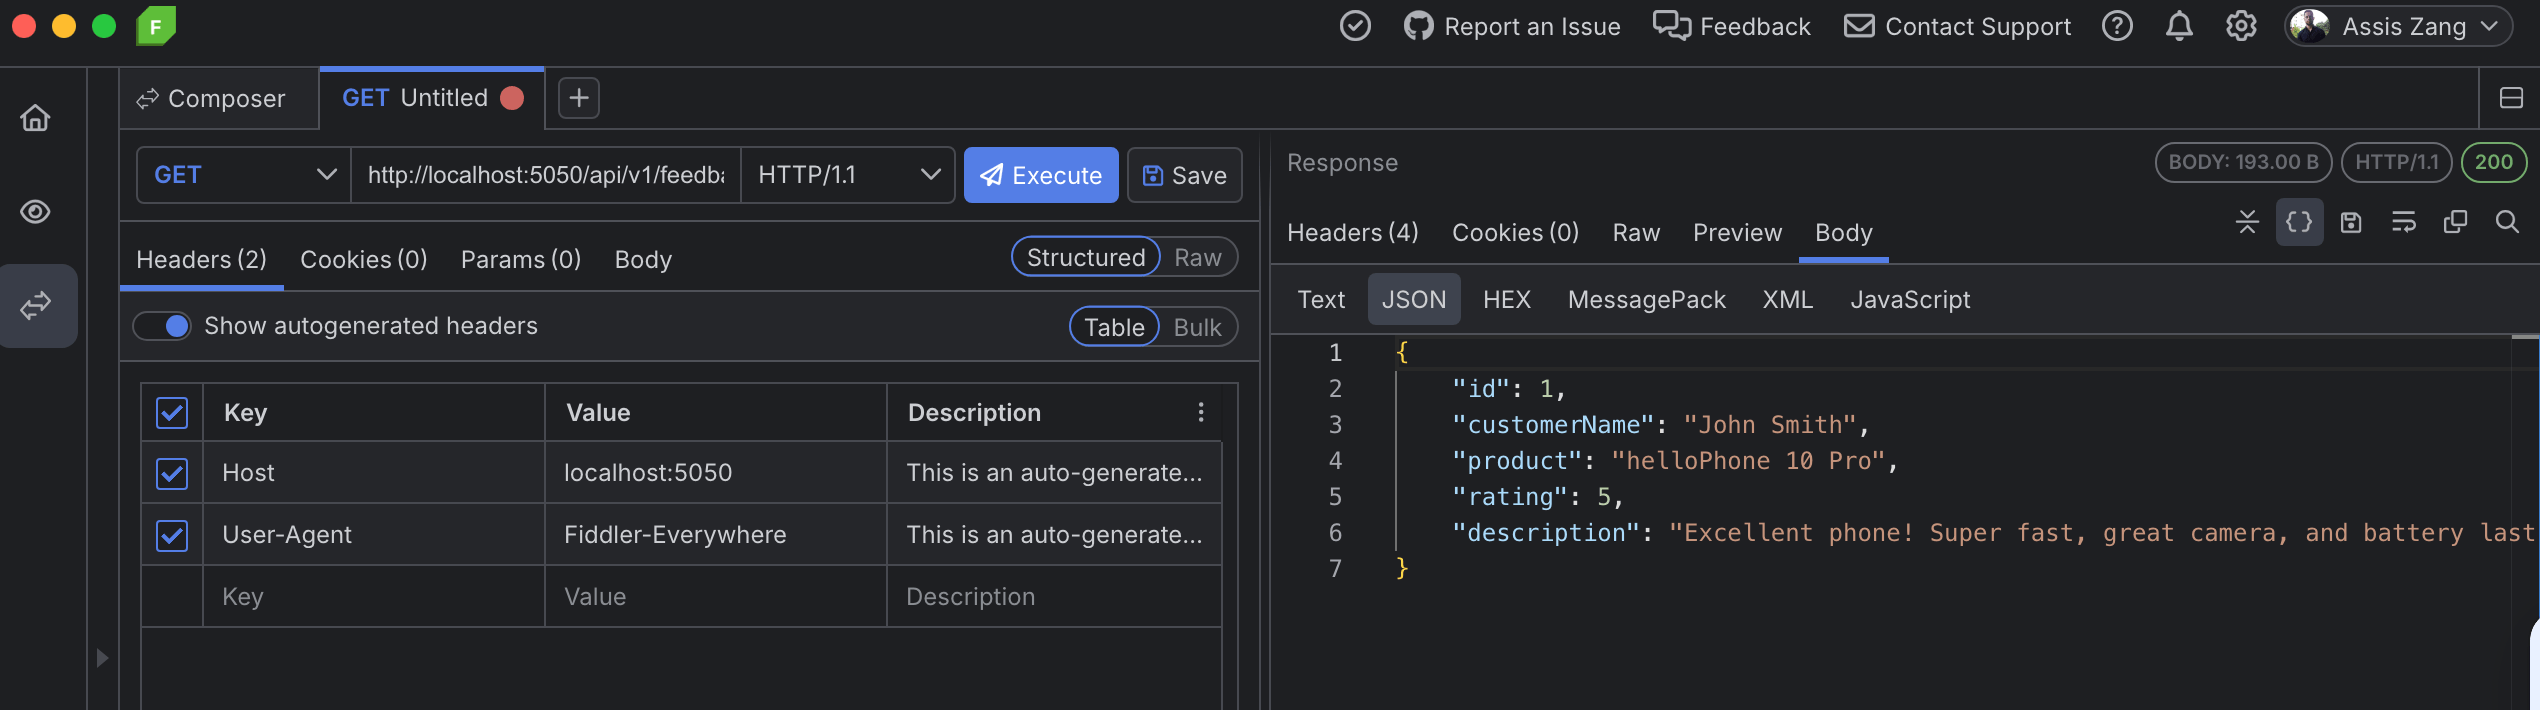Expand the Assis Zang account menu
This screenshot has height=710, width=2540.
[x=2398, y=26]
